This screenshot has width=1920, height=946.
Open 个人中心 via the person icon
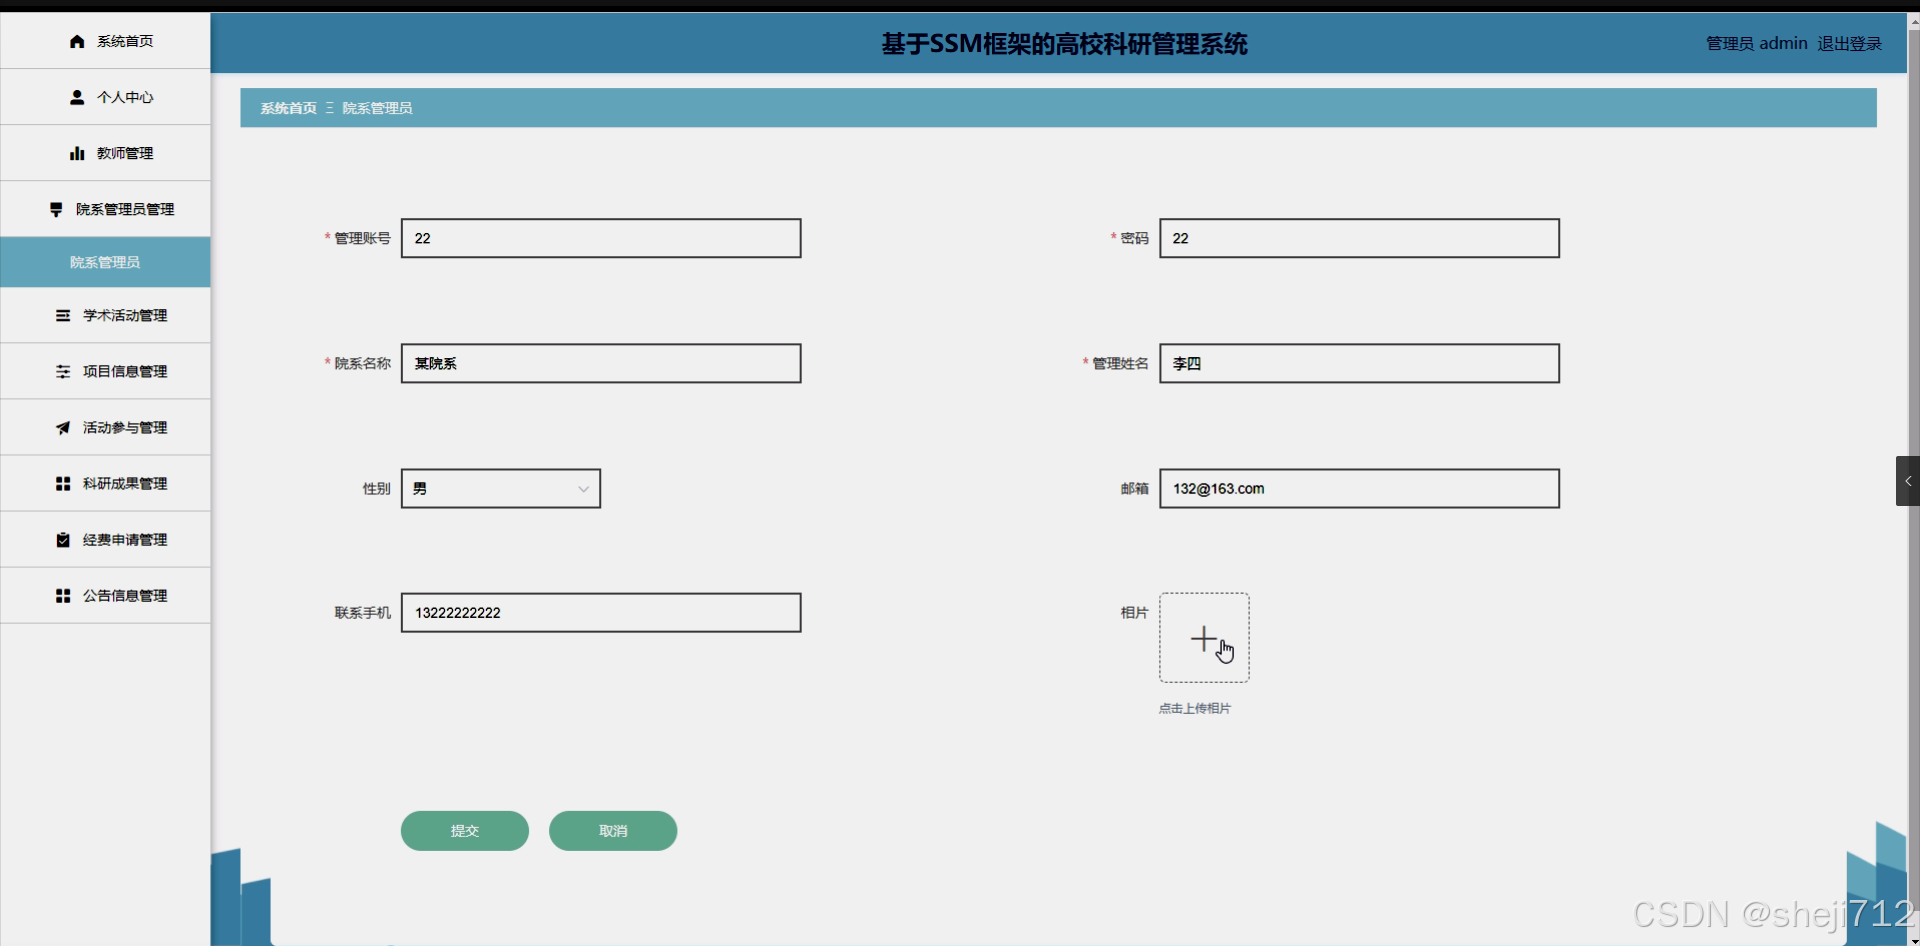coord(77,97)
